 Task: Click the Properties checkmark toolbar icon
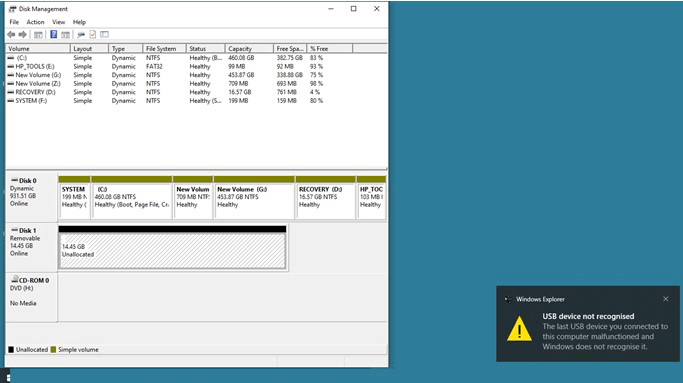click(92, 34)
